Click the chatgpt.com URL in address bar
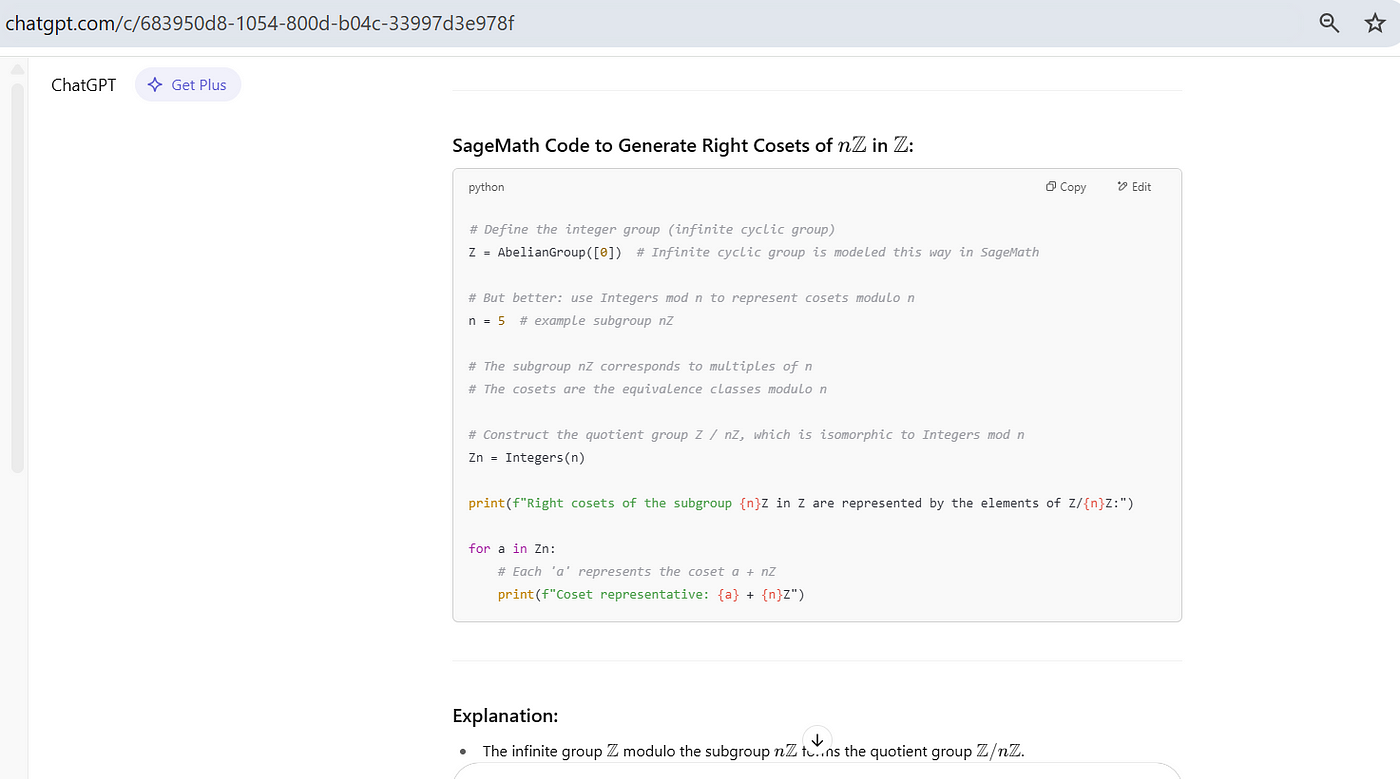Screen dimensions: 1400x779 [260, 22]
